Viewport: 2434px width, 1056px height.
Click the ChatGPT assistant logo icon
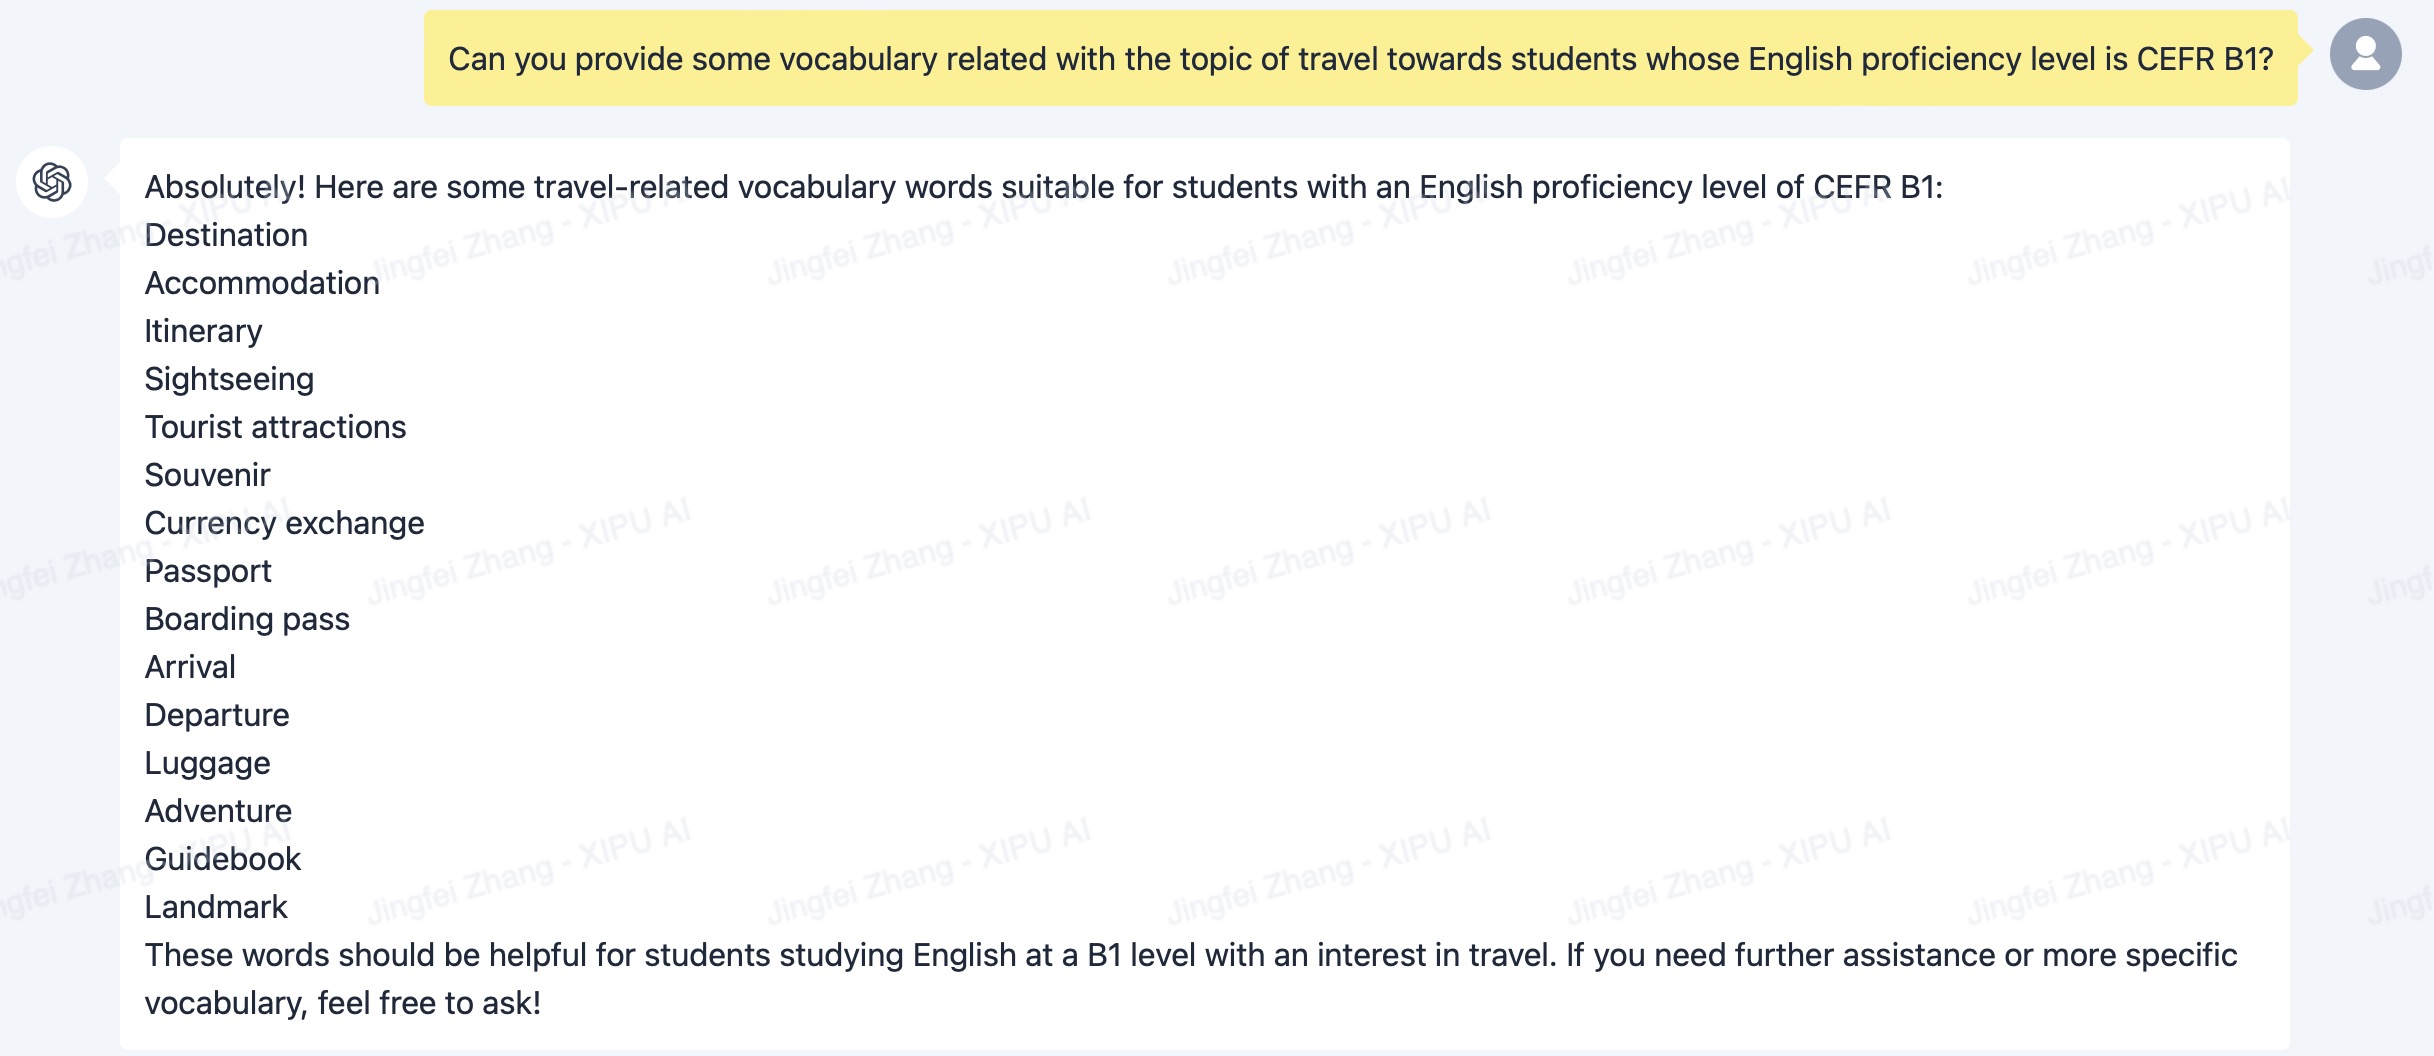(x=52, y=182)
